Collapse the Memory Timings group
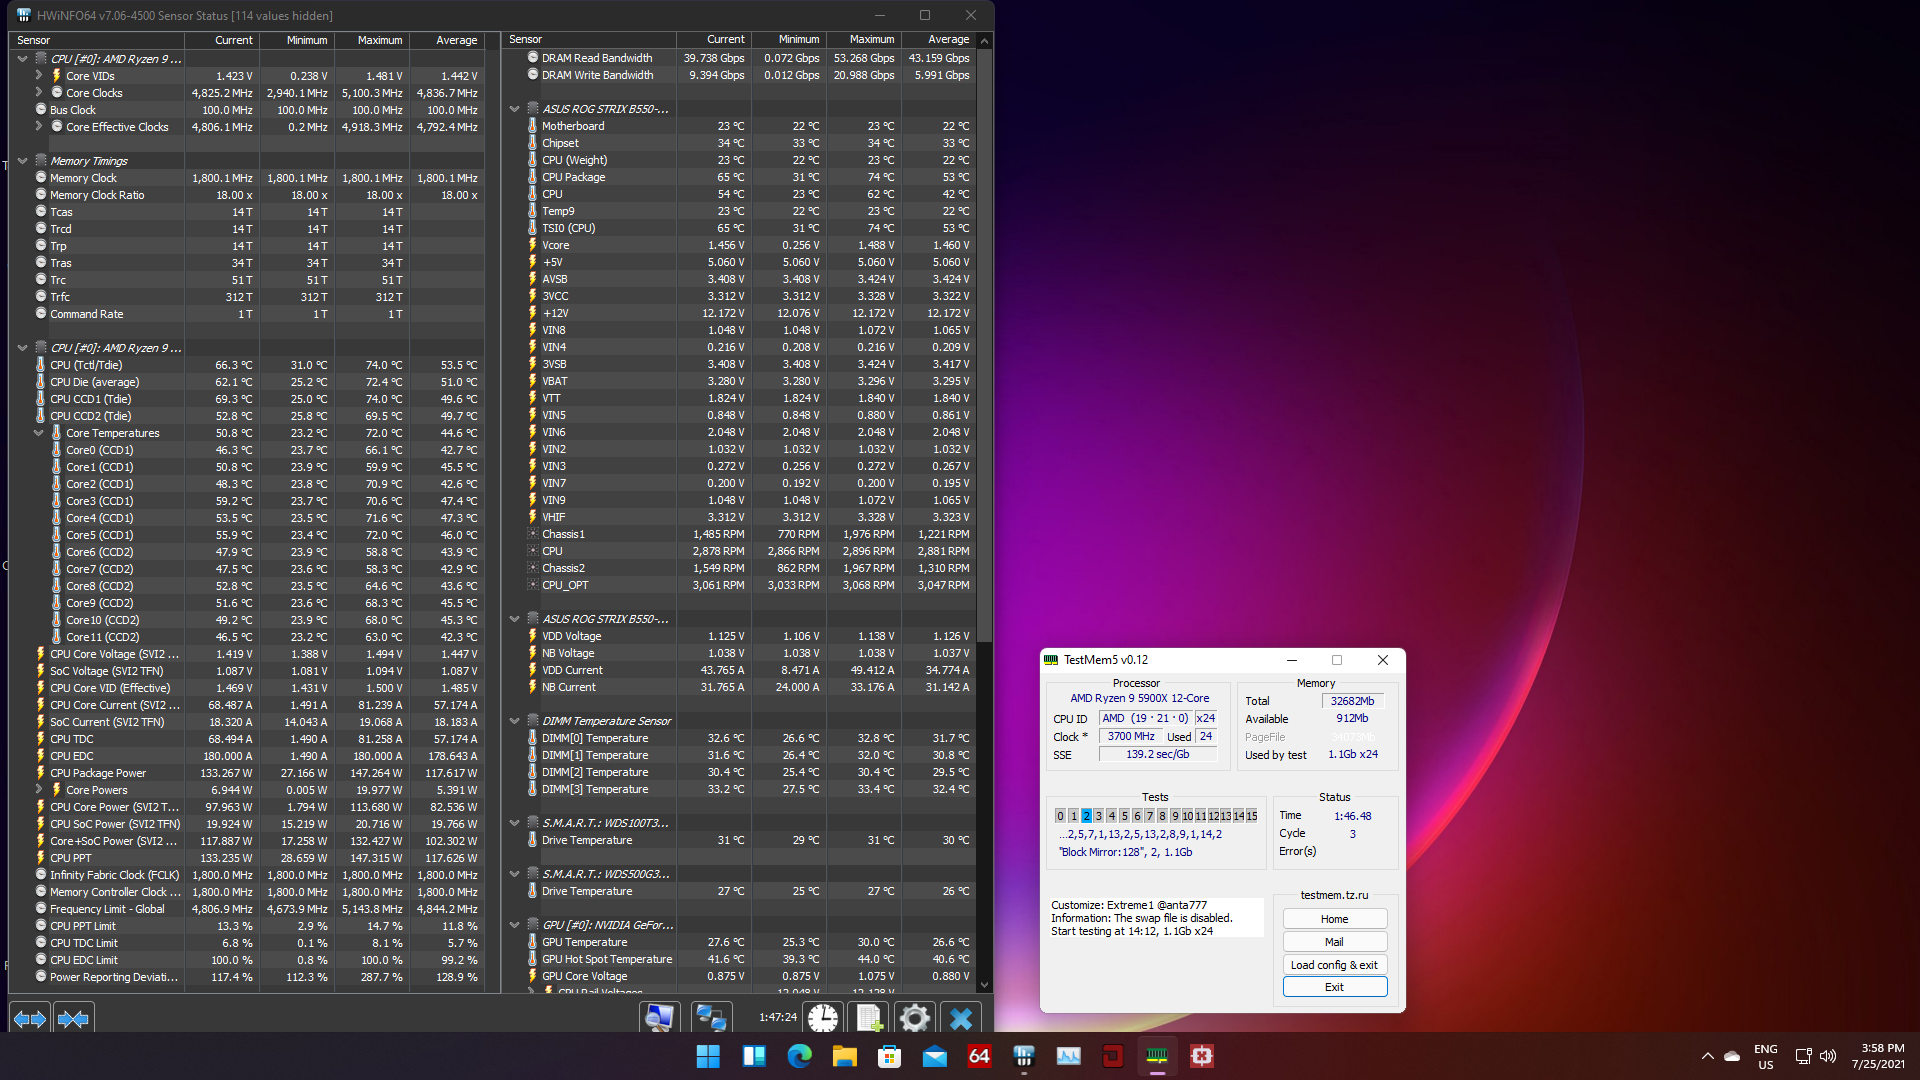 22,161
